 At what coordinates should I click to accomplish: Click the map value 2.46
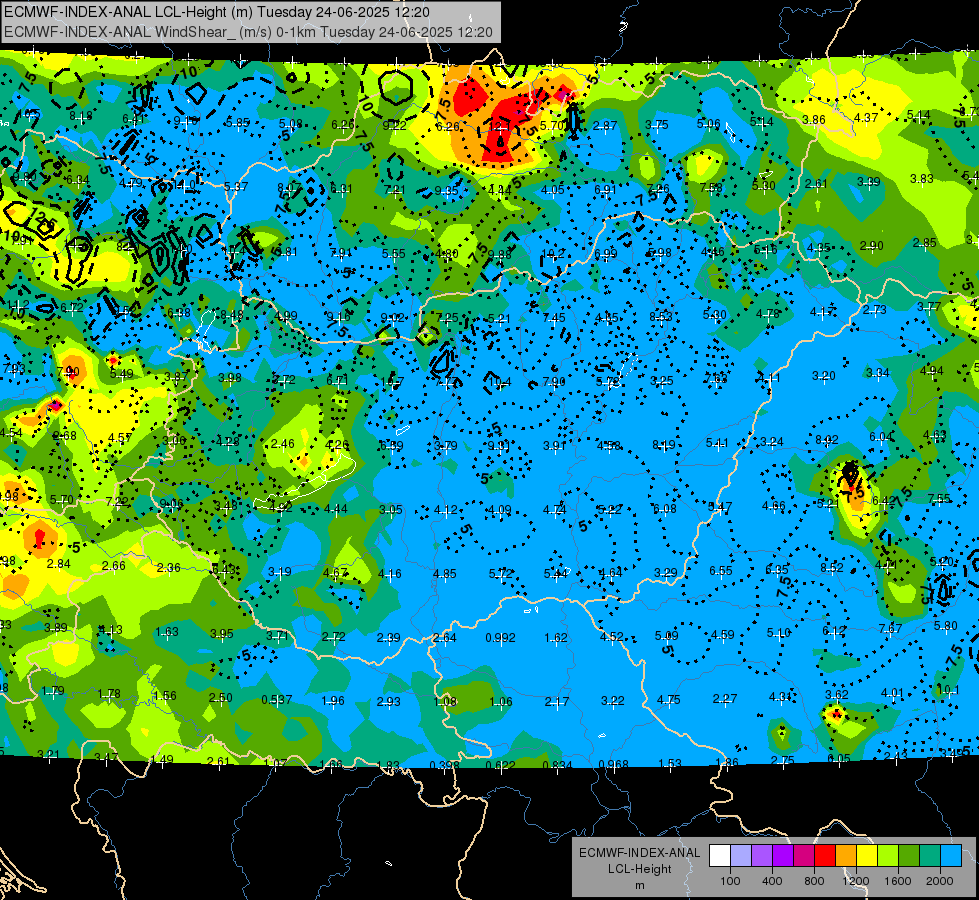[282, 444]
